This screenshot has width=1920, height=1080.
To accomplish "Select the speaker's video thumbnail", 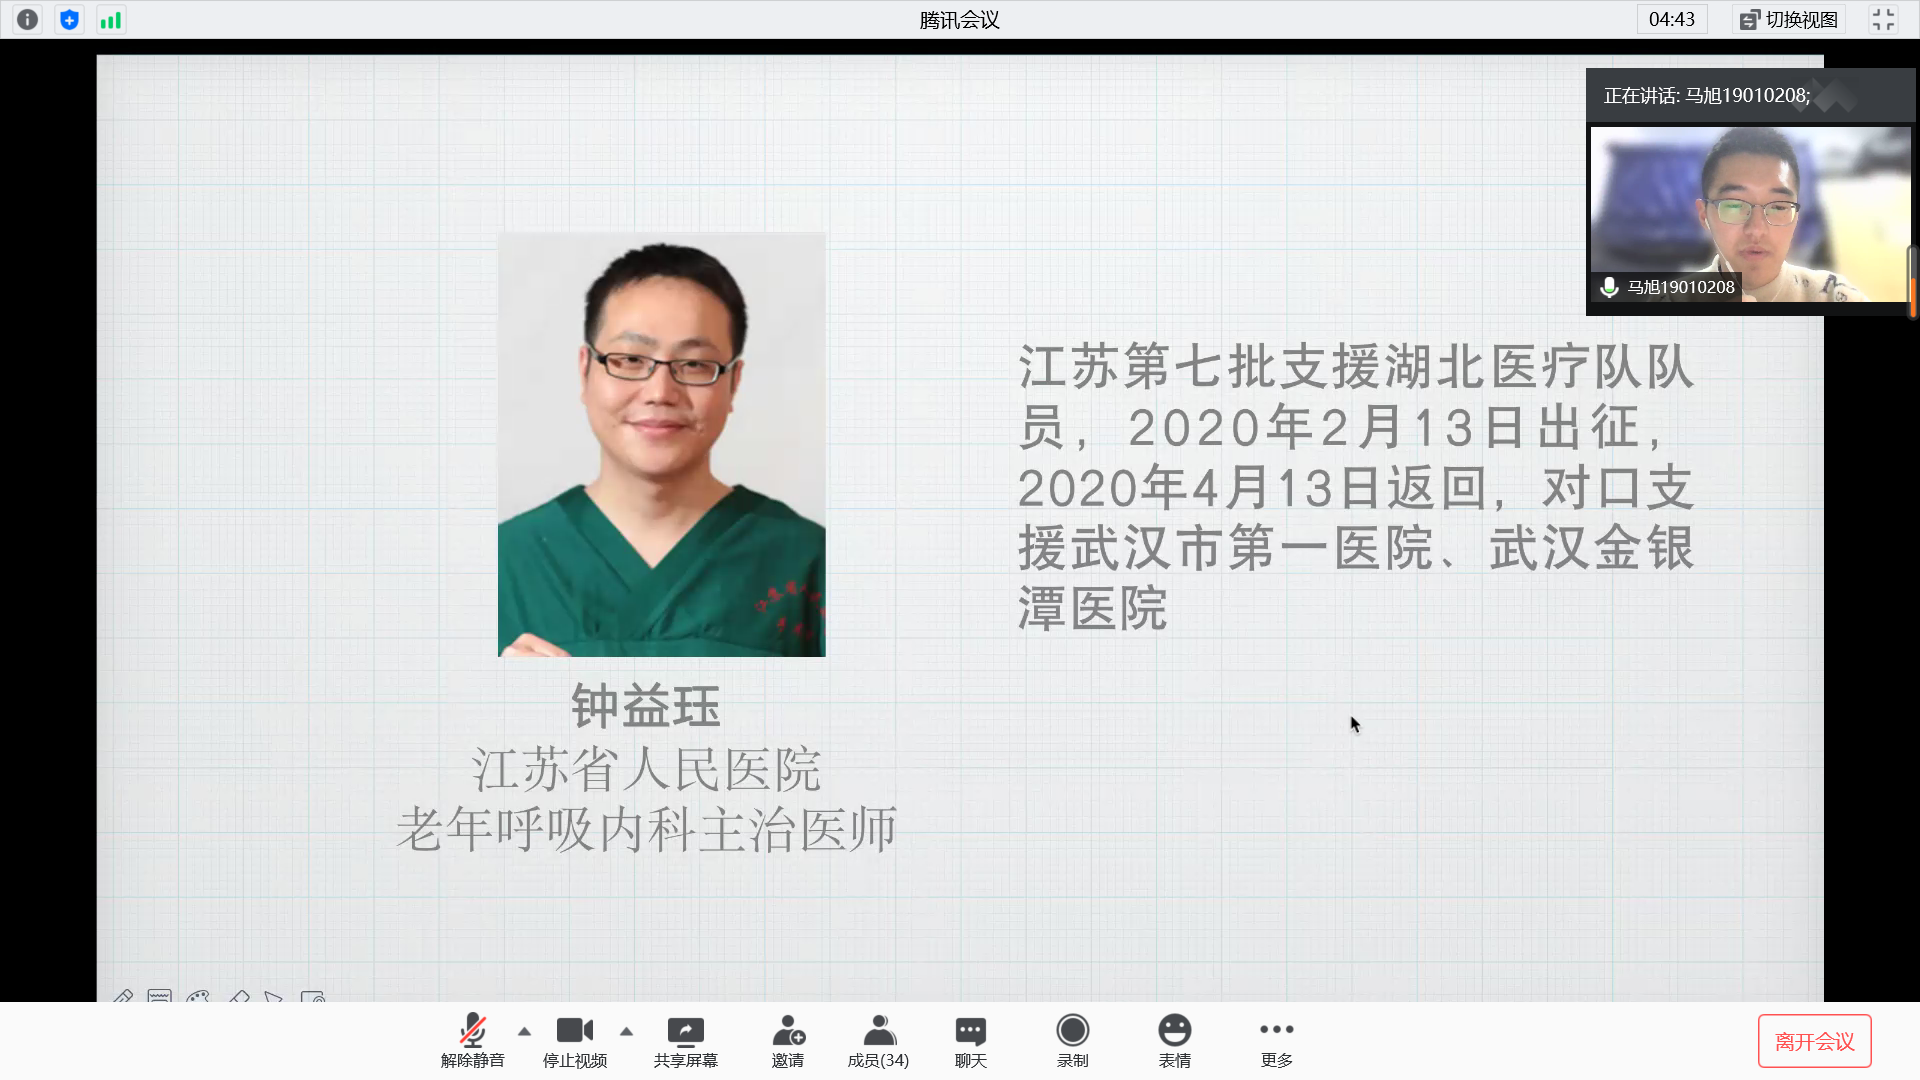I will pos(1748,214).
